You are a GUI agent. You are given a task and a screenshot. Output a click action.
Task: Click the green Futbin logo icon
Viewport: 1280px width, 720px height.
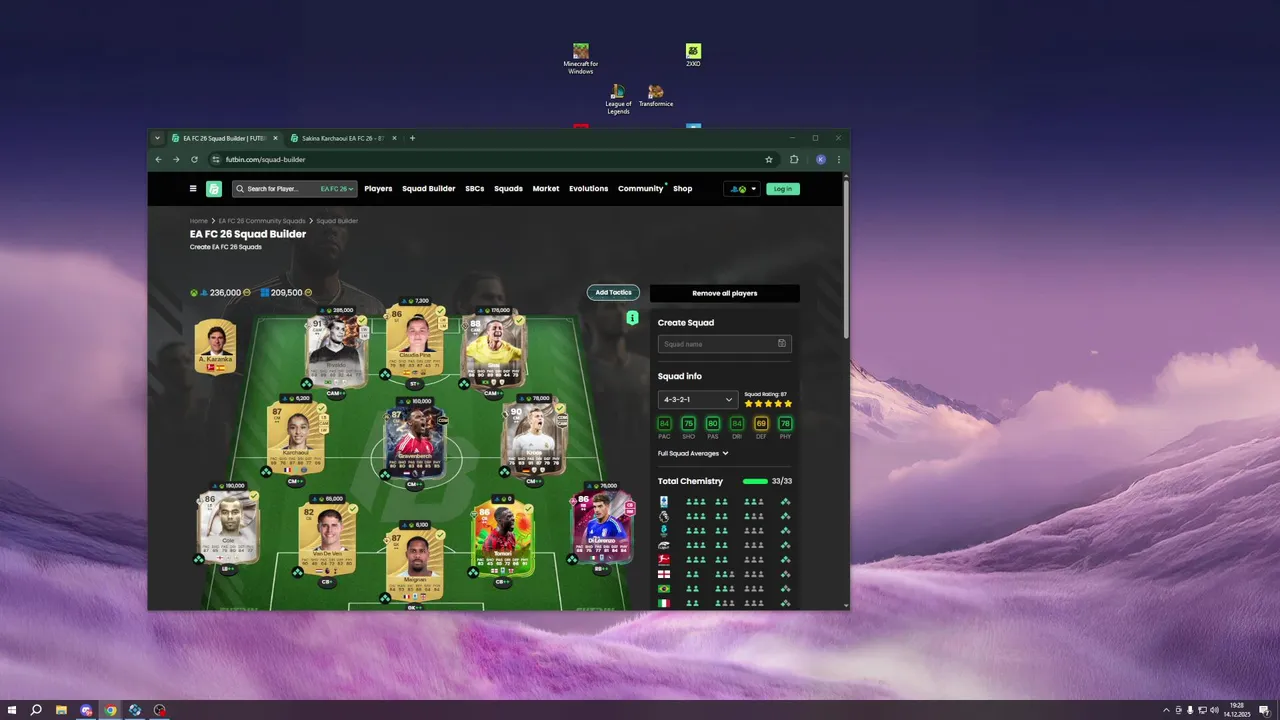click(x=214, y=189)
